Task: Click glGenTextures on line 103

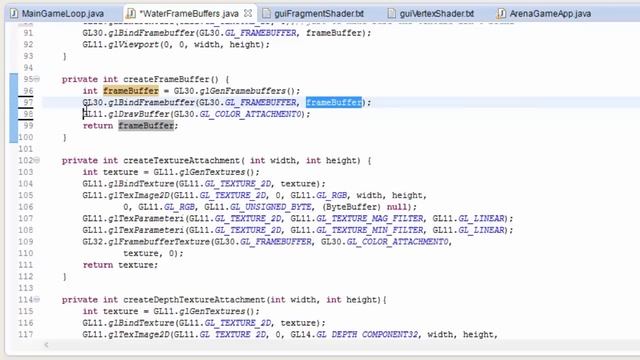Action: tap(213, 172)
